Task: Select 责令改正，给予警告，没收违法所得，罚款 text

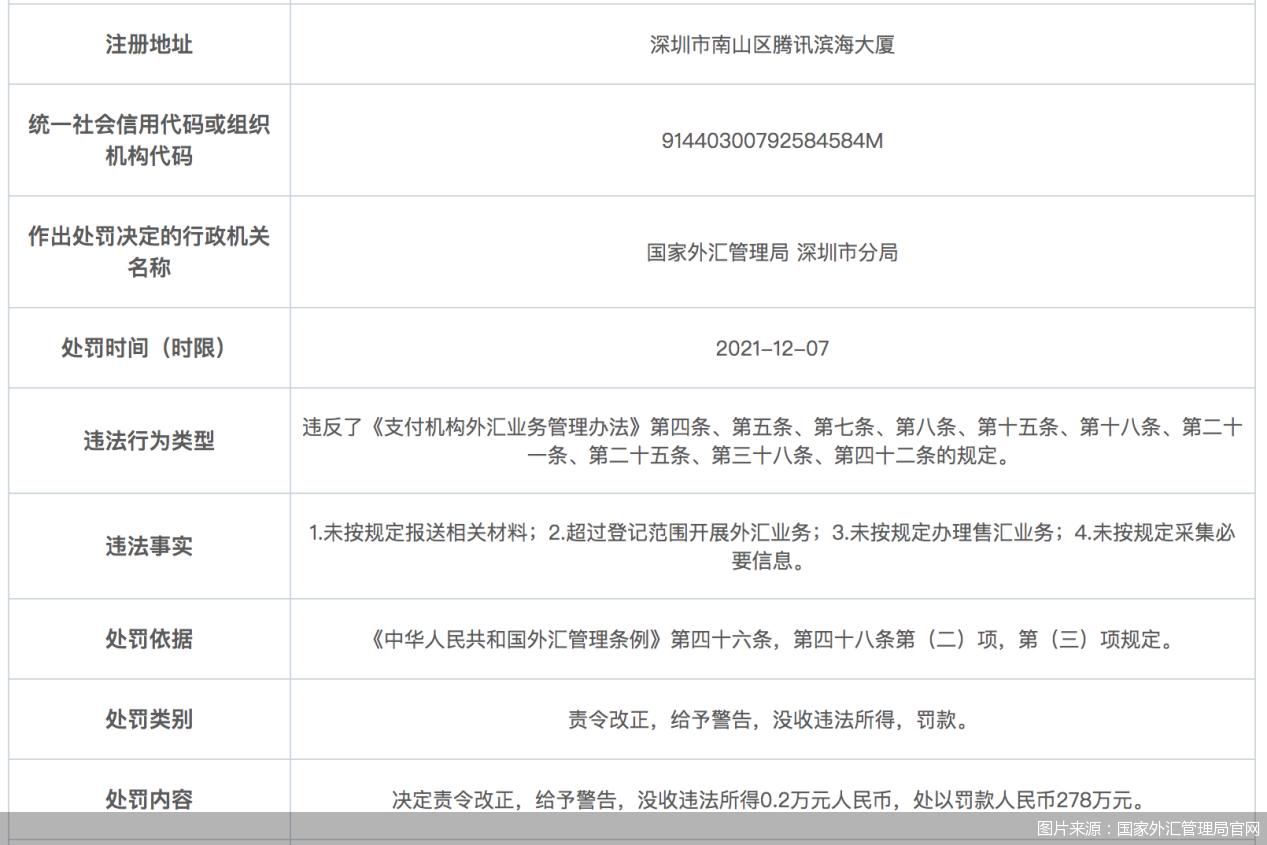Action: pyautogui.click(x=767, y=720)
